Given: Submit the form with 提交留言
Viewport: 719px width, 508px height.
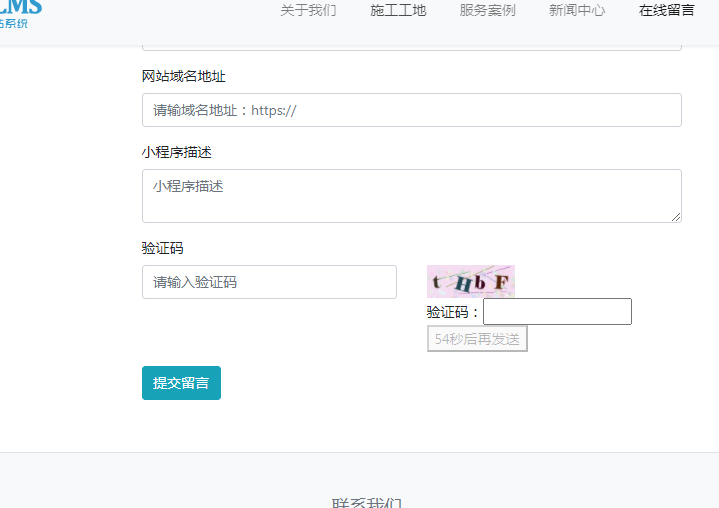Looking at the screenshot, I should (181, 383).
